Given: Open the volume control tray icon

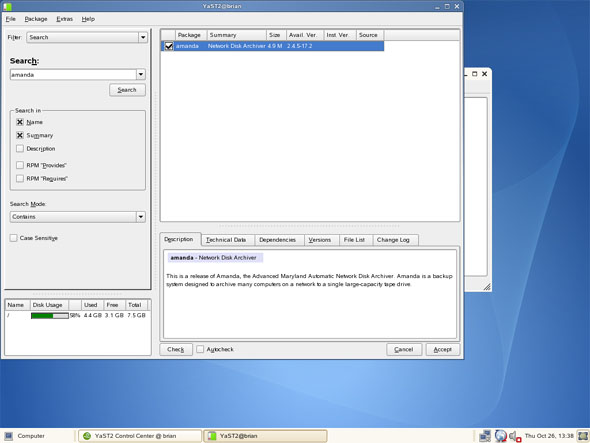Looking at the screenshot, I should 515,436.
